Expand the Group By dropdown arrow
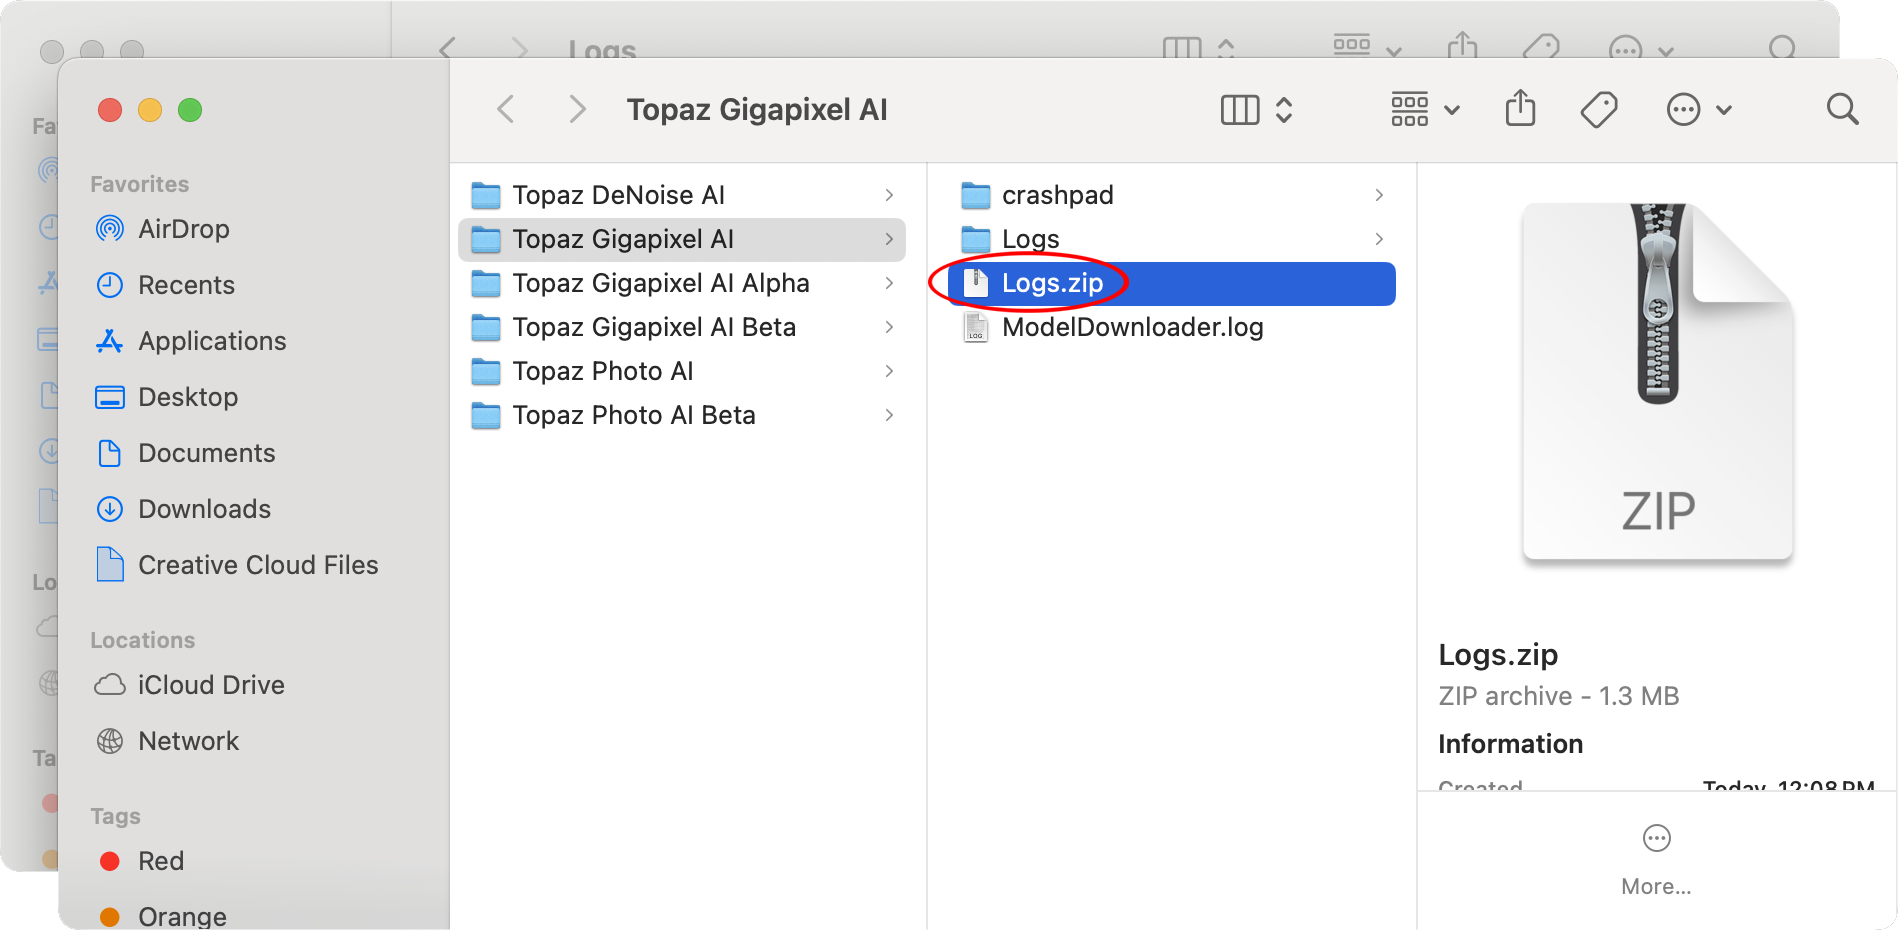This screenshot has height=930, width=1898. point(1452,110)
